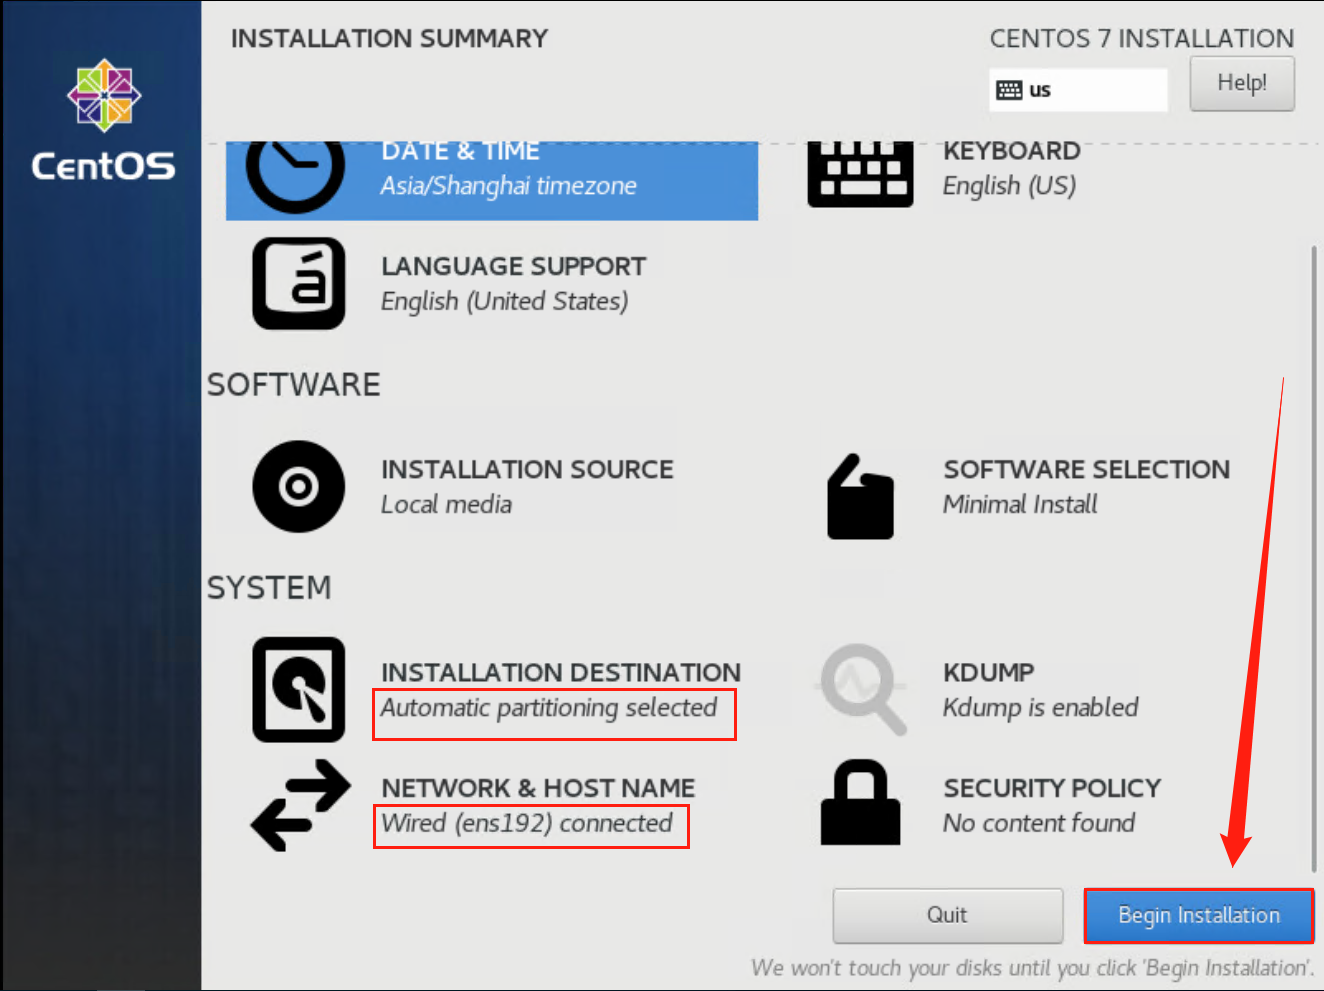The image size is (1324, 991).
Task: Click Wired (ens192) connected text
Action: click(x=527, y=824)
